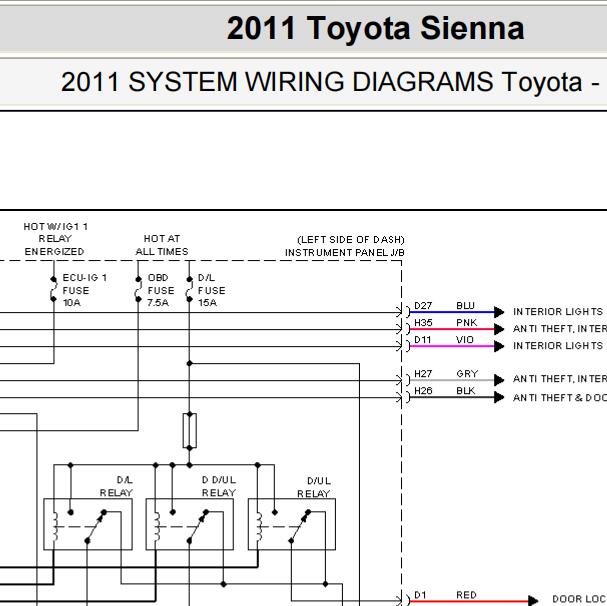Click the 2011 Toyota Sienna title
Screen dimensions: 607x606
(x=375, y=28)
